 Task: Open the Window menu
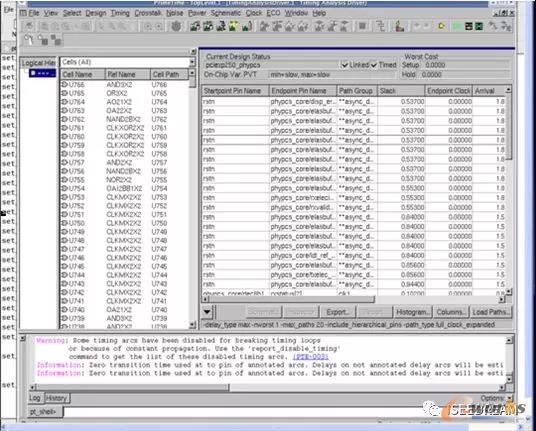pyautogui.click(x=296, y=13)
